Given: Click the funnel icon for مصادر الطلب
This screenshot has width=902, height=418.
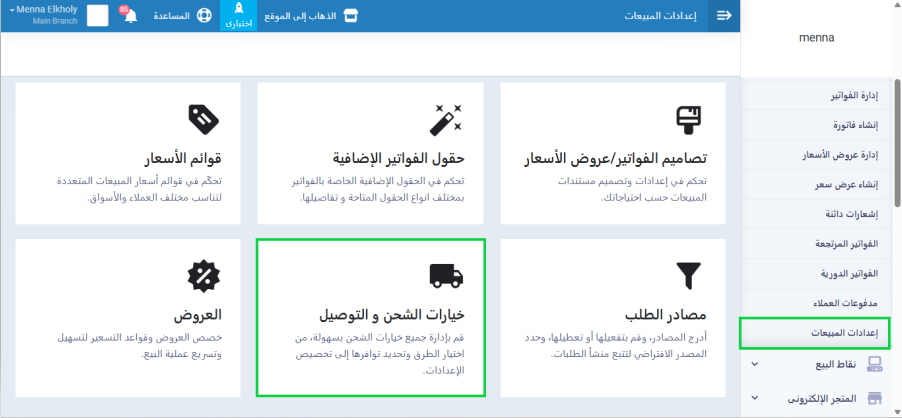Looking at the screenshot, I should [x=690, y=275].
